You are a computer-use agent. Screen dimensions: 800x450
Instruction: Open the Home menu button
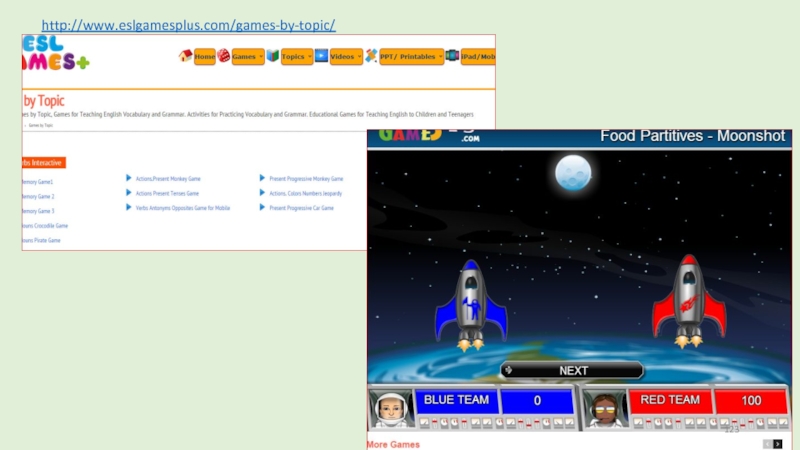pyautogui.click(x=205, y=57)
